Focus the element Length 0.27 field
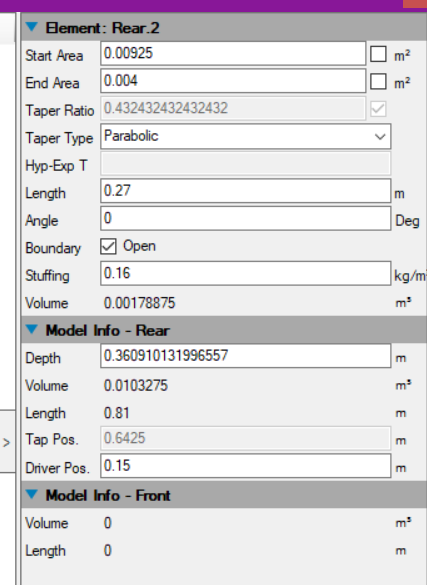 point(245,191)
